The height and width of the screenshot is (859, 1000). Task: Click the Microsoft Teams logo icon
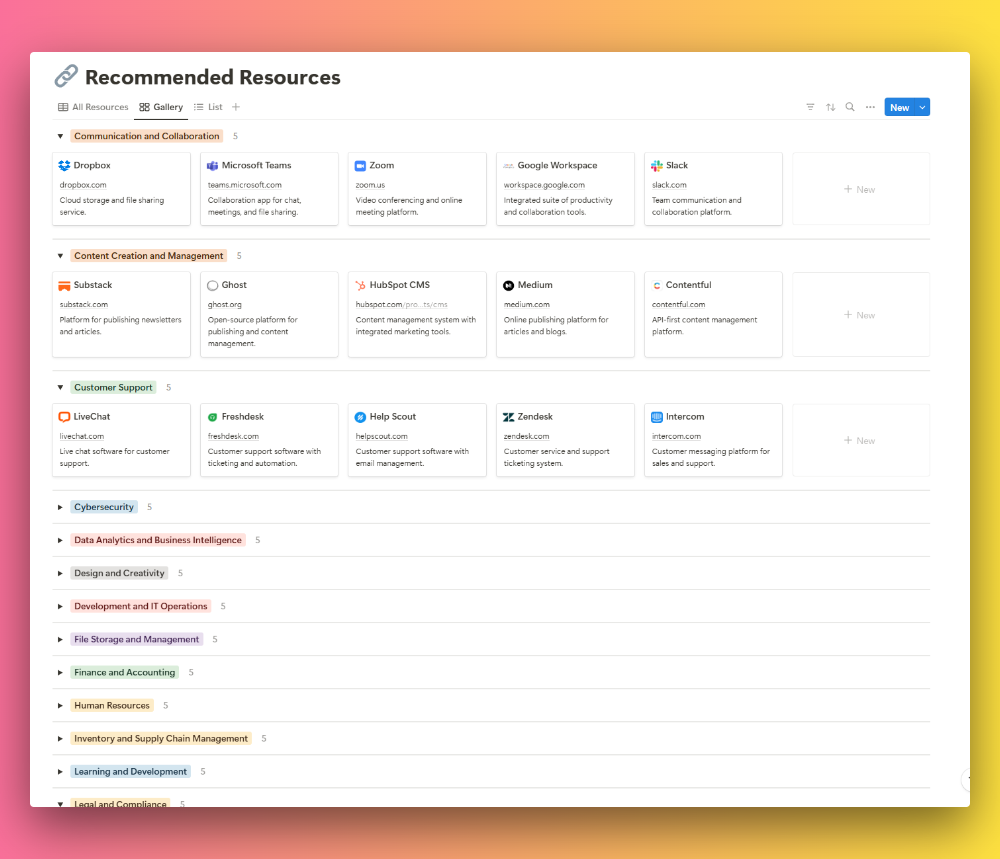(212, 165)
